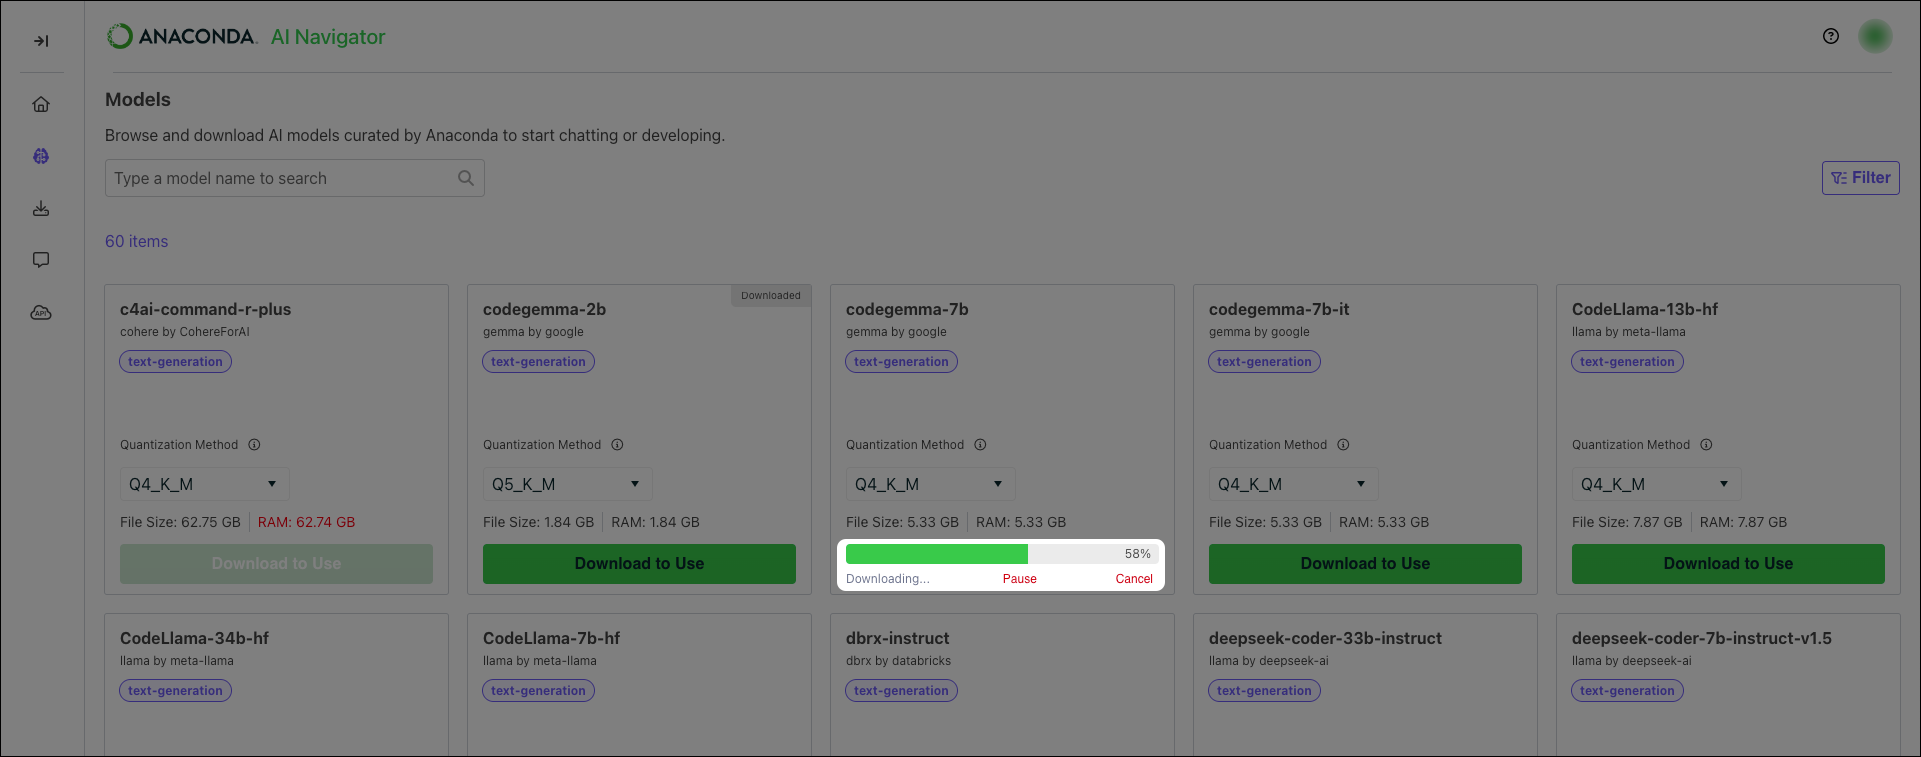Select the c4ai-command-r-plus title
The image size is (1921, 757).
click(206, 310)
